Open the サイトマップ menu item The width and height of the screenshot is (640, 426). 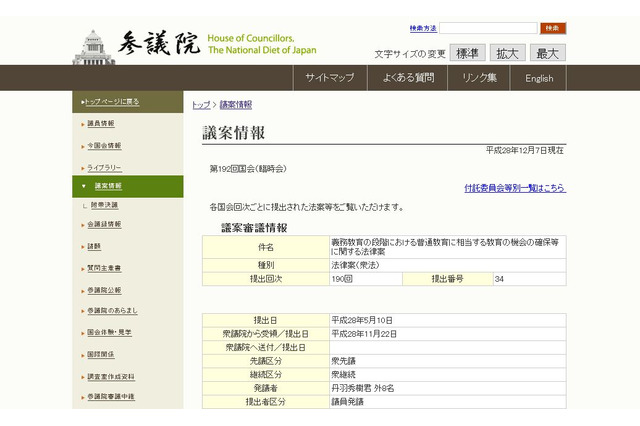click(x=330, y=78)
